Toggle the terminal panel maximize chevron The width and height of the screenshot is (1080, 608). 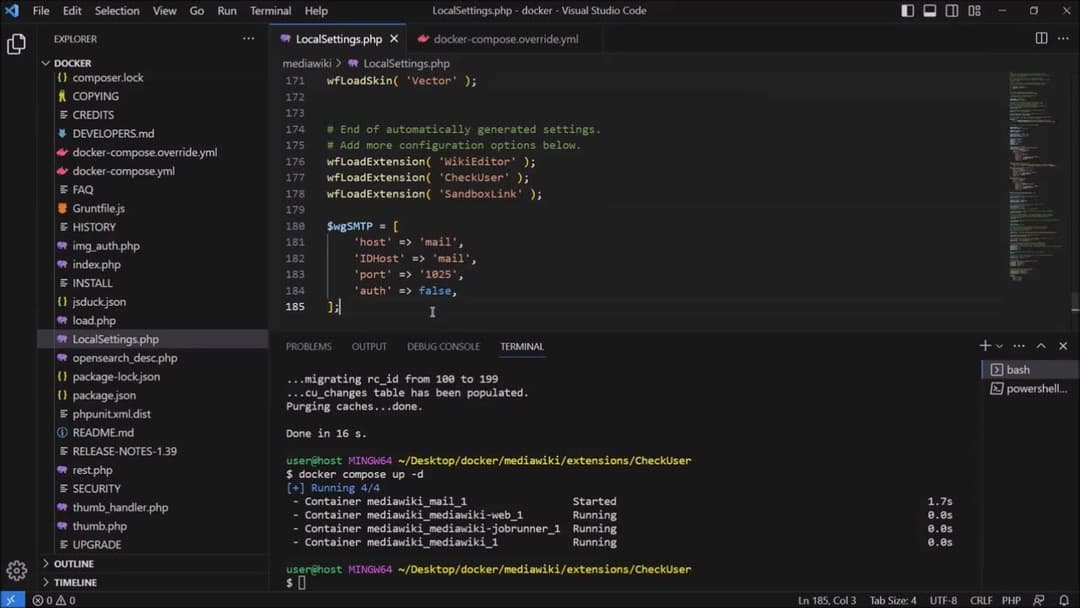click(x=1041, y=345)
